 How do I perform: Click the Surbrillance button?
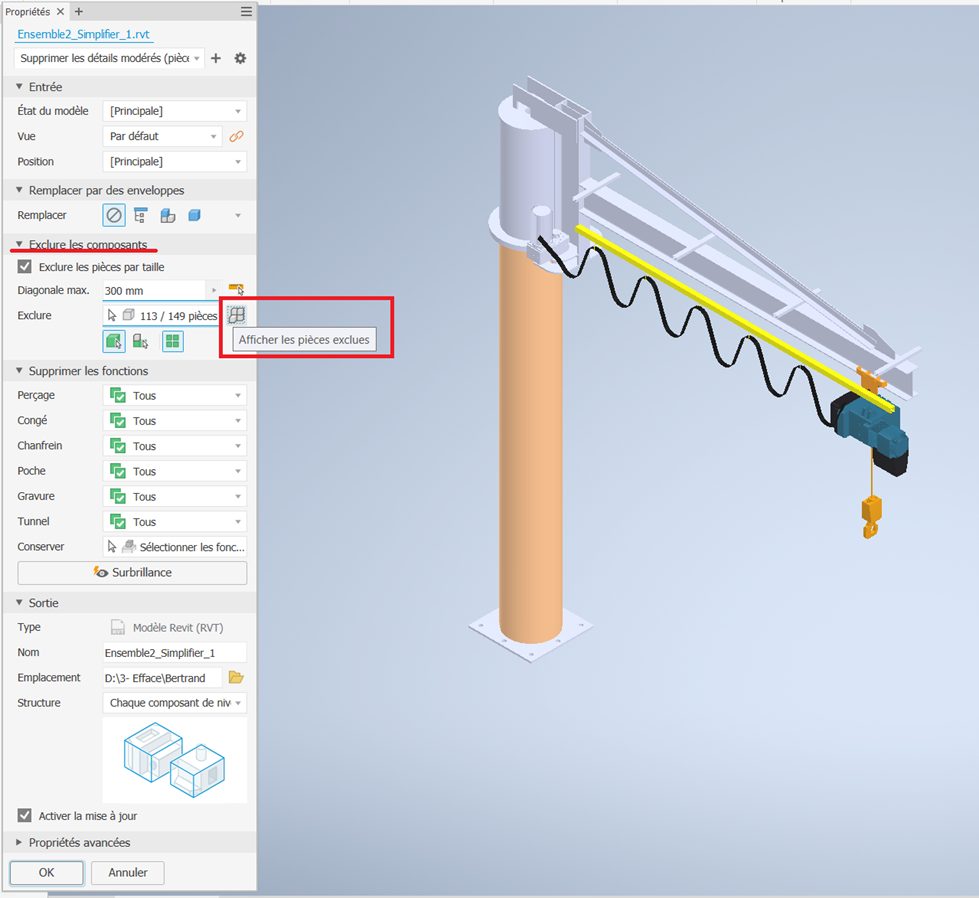click(x=132, y=573)
